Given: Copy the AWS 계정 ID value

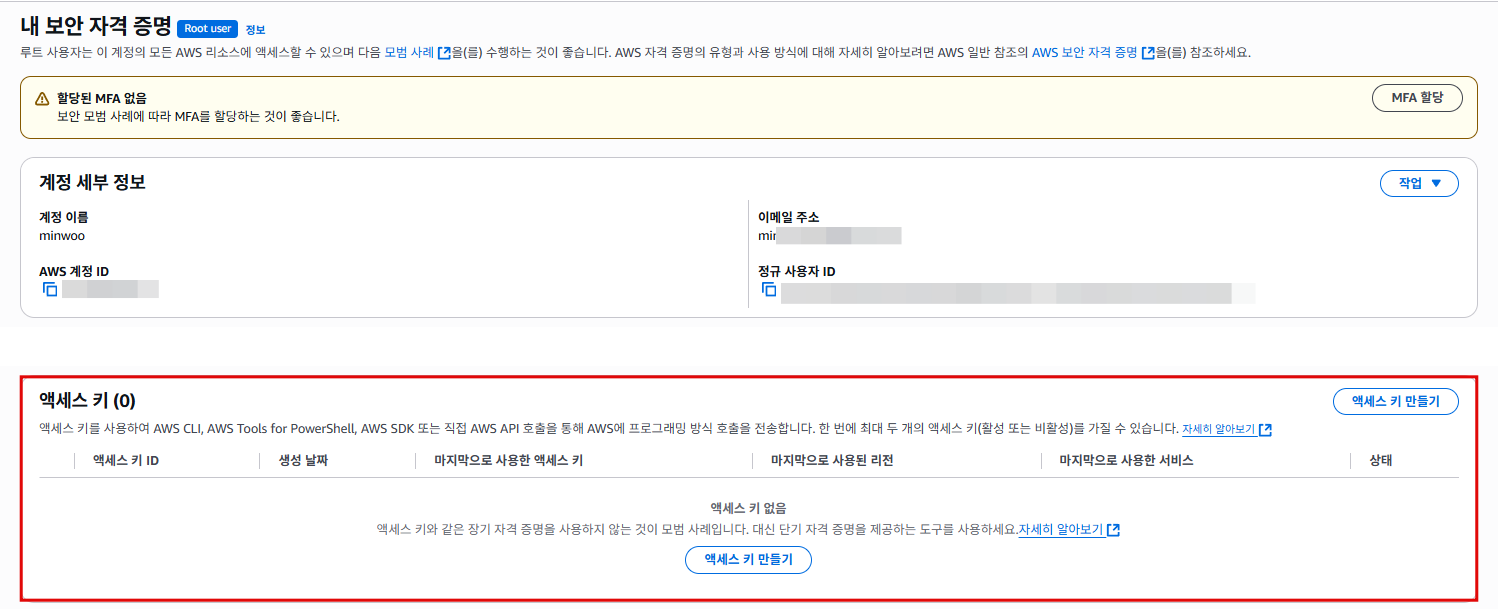Looking at the screenshot, I should pos(50,290).
